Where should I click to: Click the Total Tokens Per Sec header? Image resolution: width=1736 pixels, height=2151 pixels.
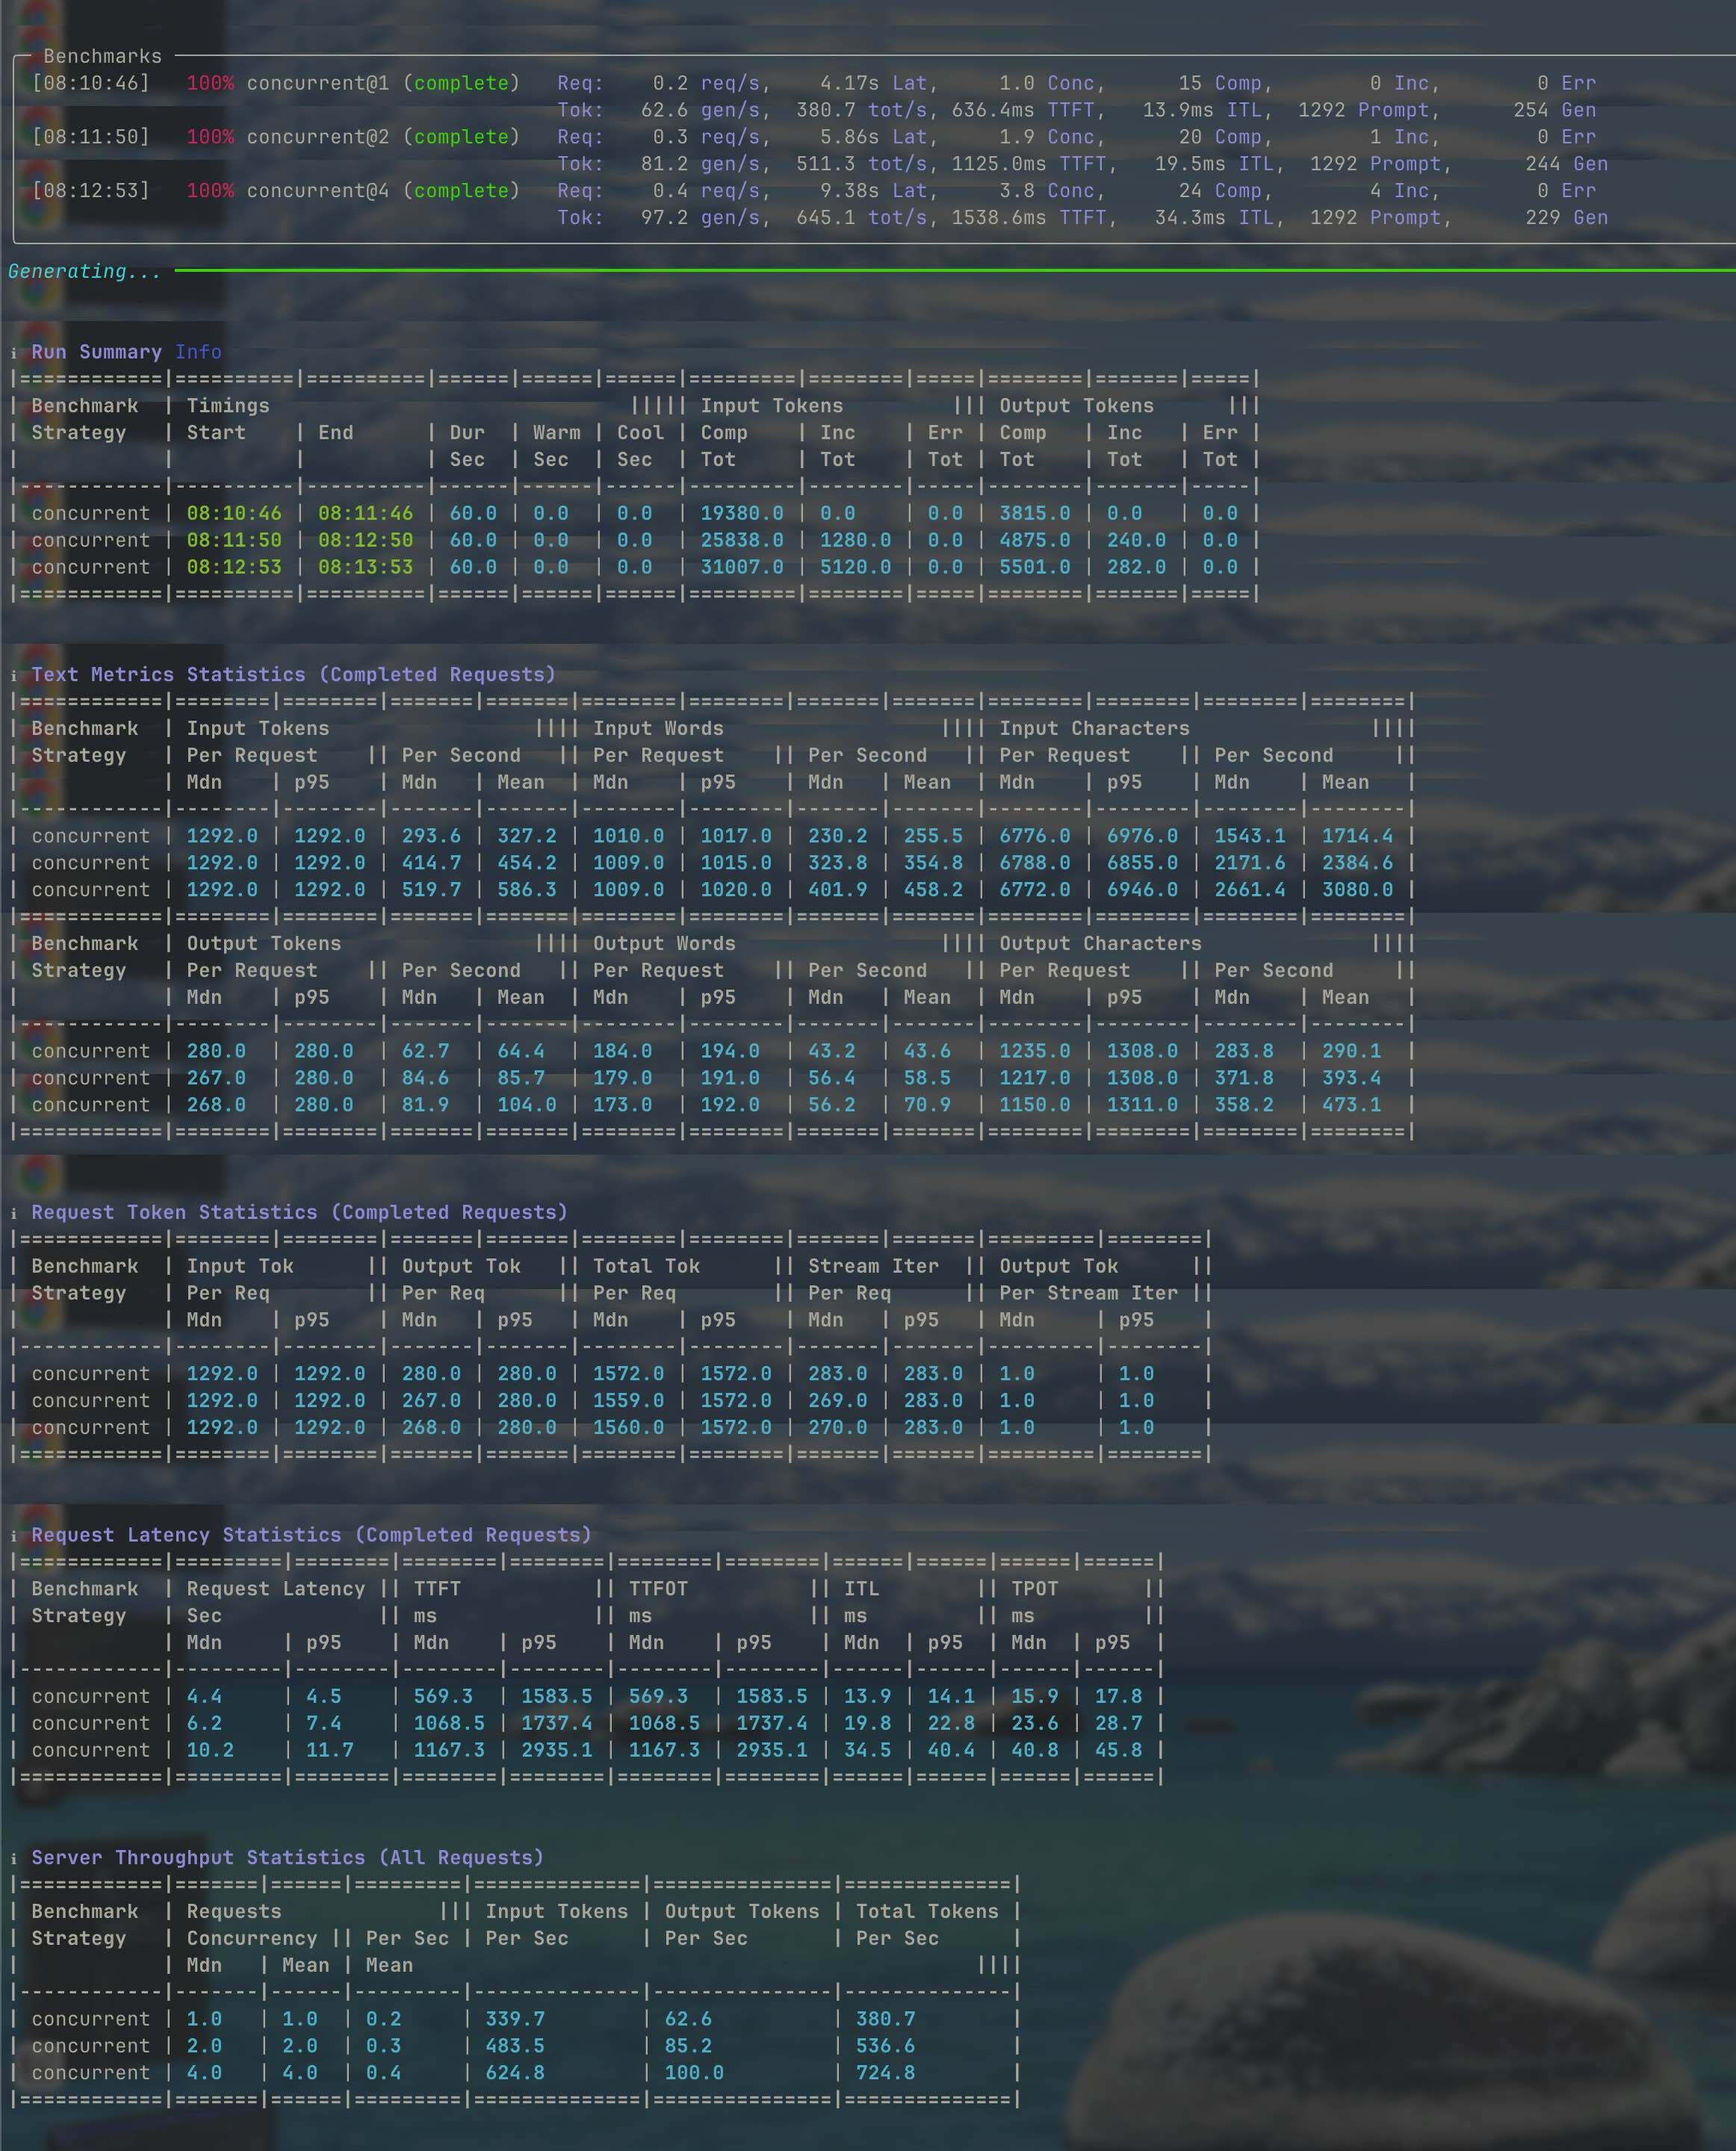click(x=927, y=1925)
